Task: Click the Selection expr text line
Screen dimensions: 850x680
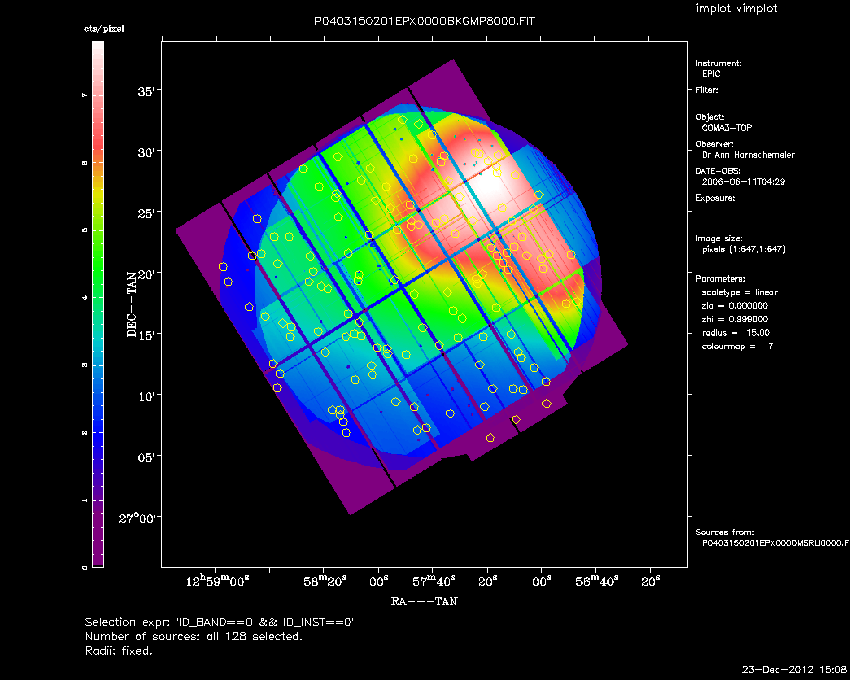Action: click(219, 622)
